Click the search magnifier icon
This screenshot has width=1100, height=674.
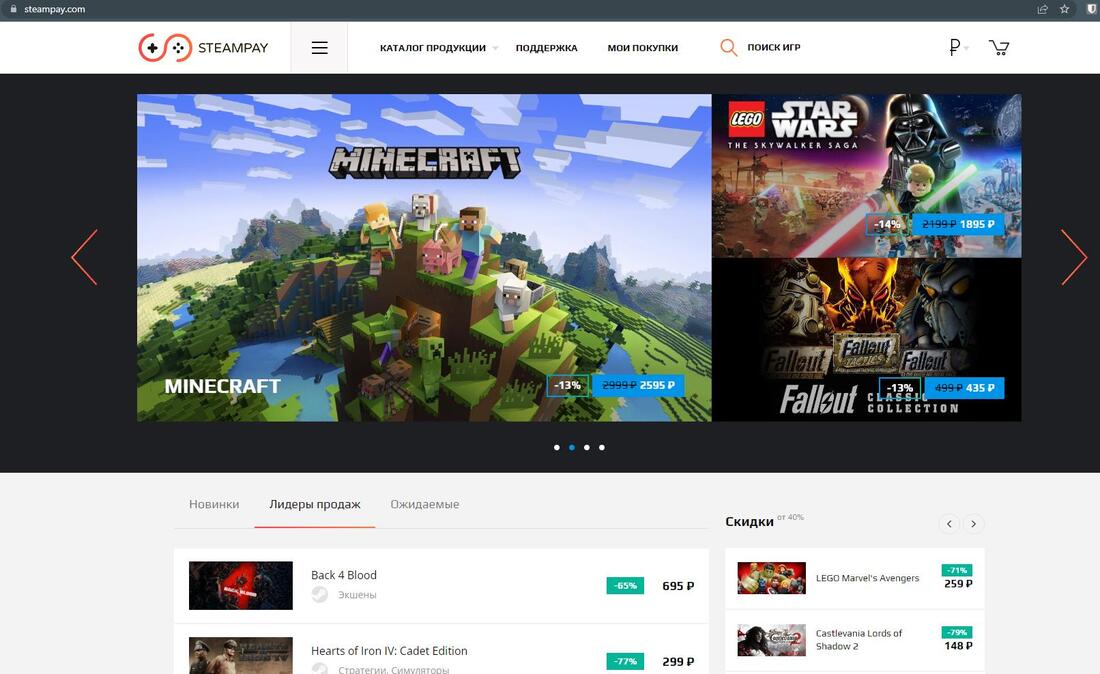click(x=729, y=47)
